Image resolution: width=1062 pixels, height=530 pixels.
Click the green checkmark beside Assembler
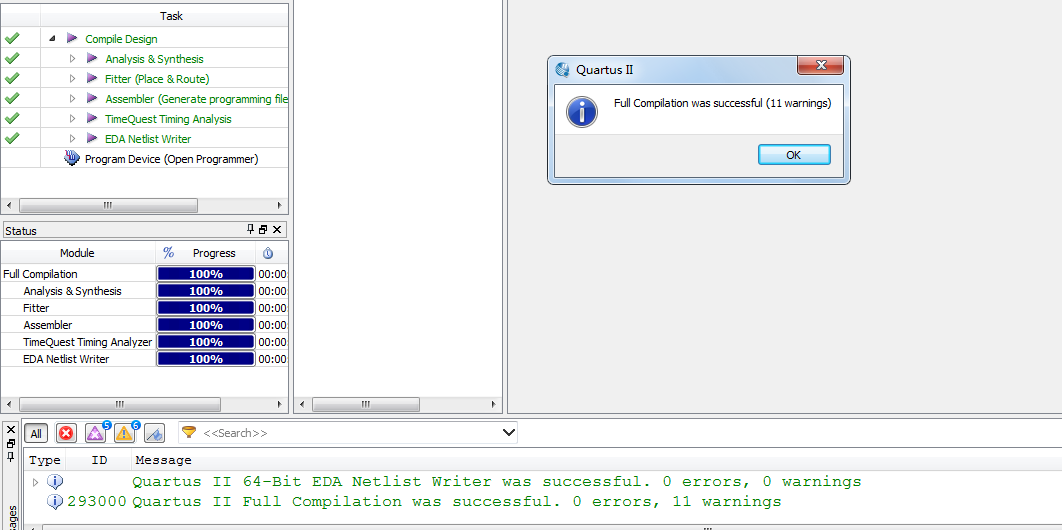point(12,99)
